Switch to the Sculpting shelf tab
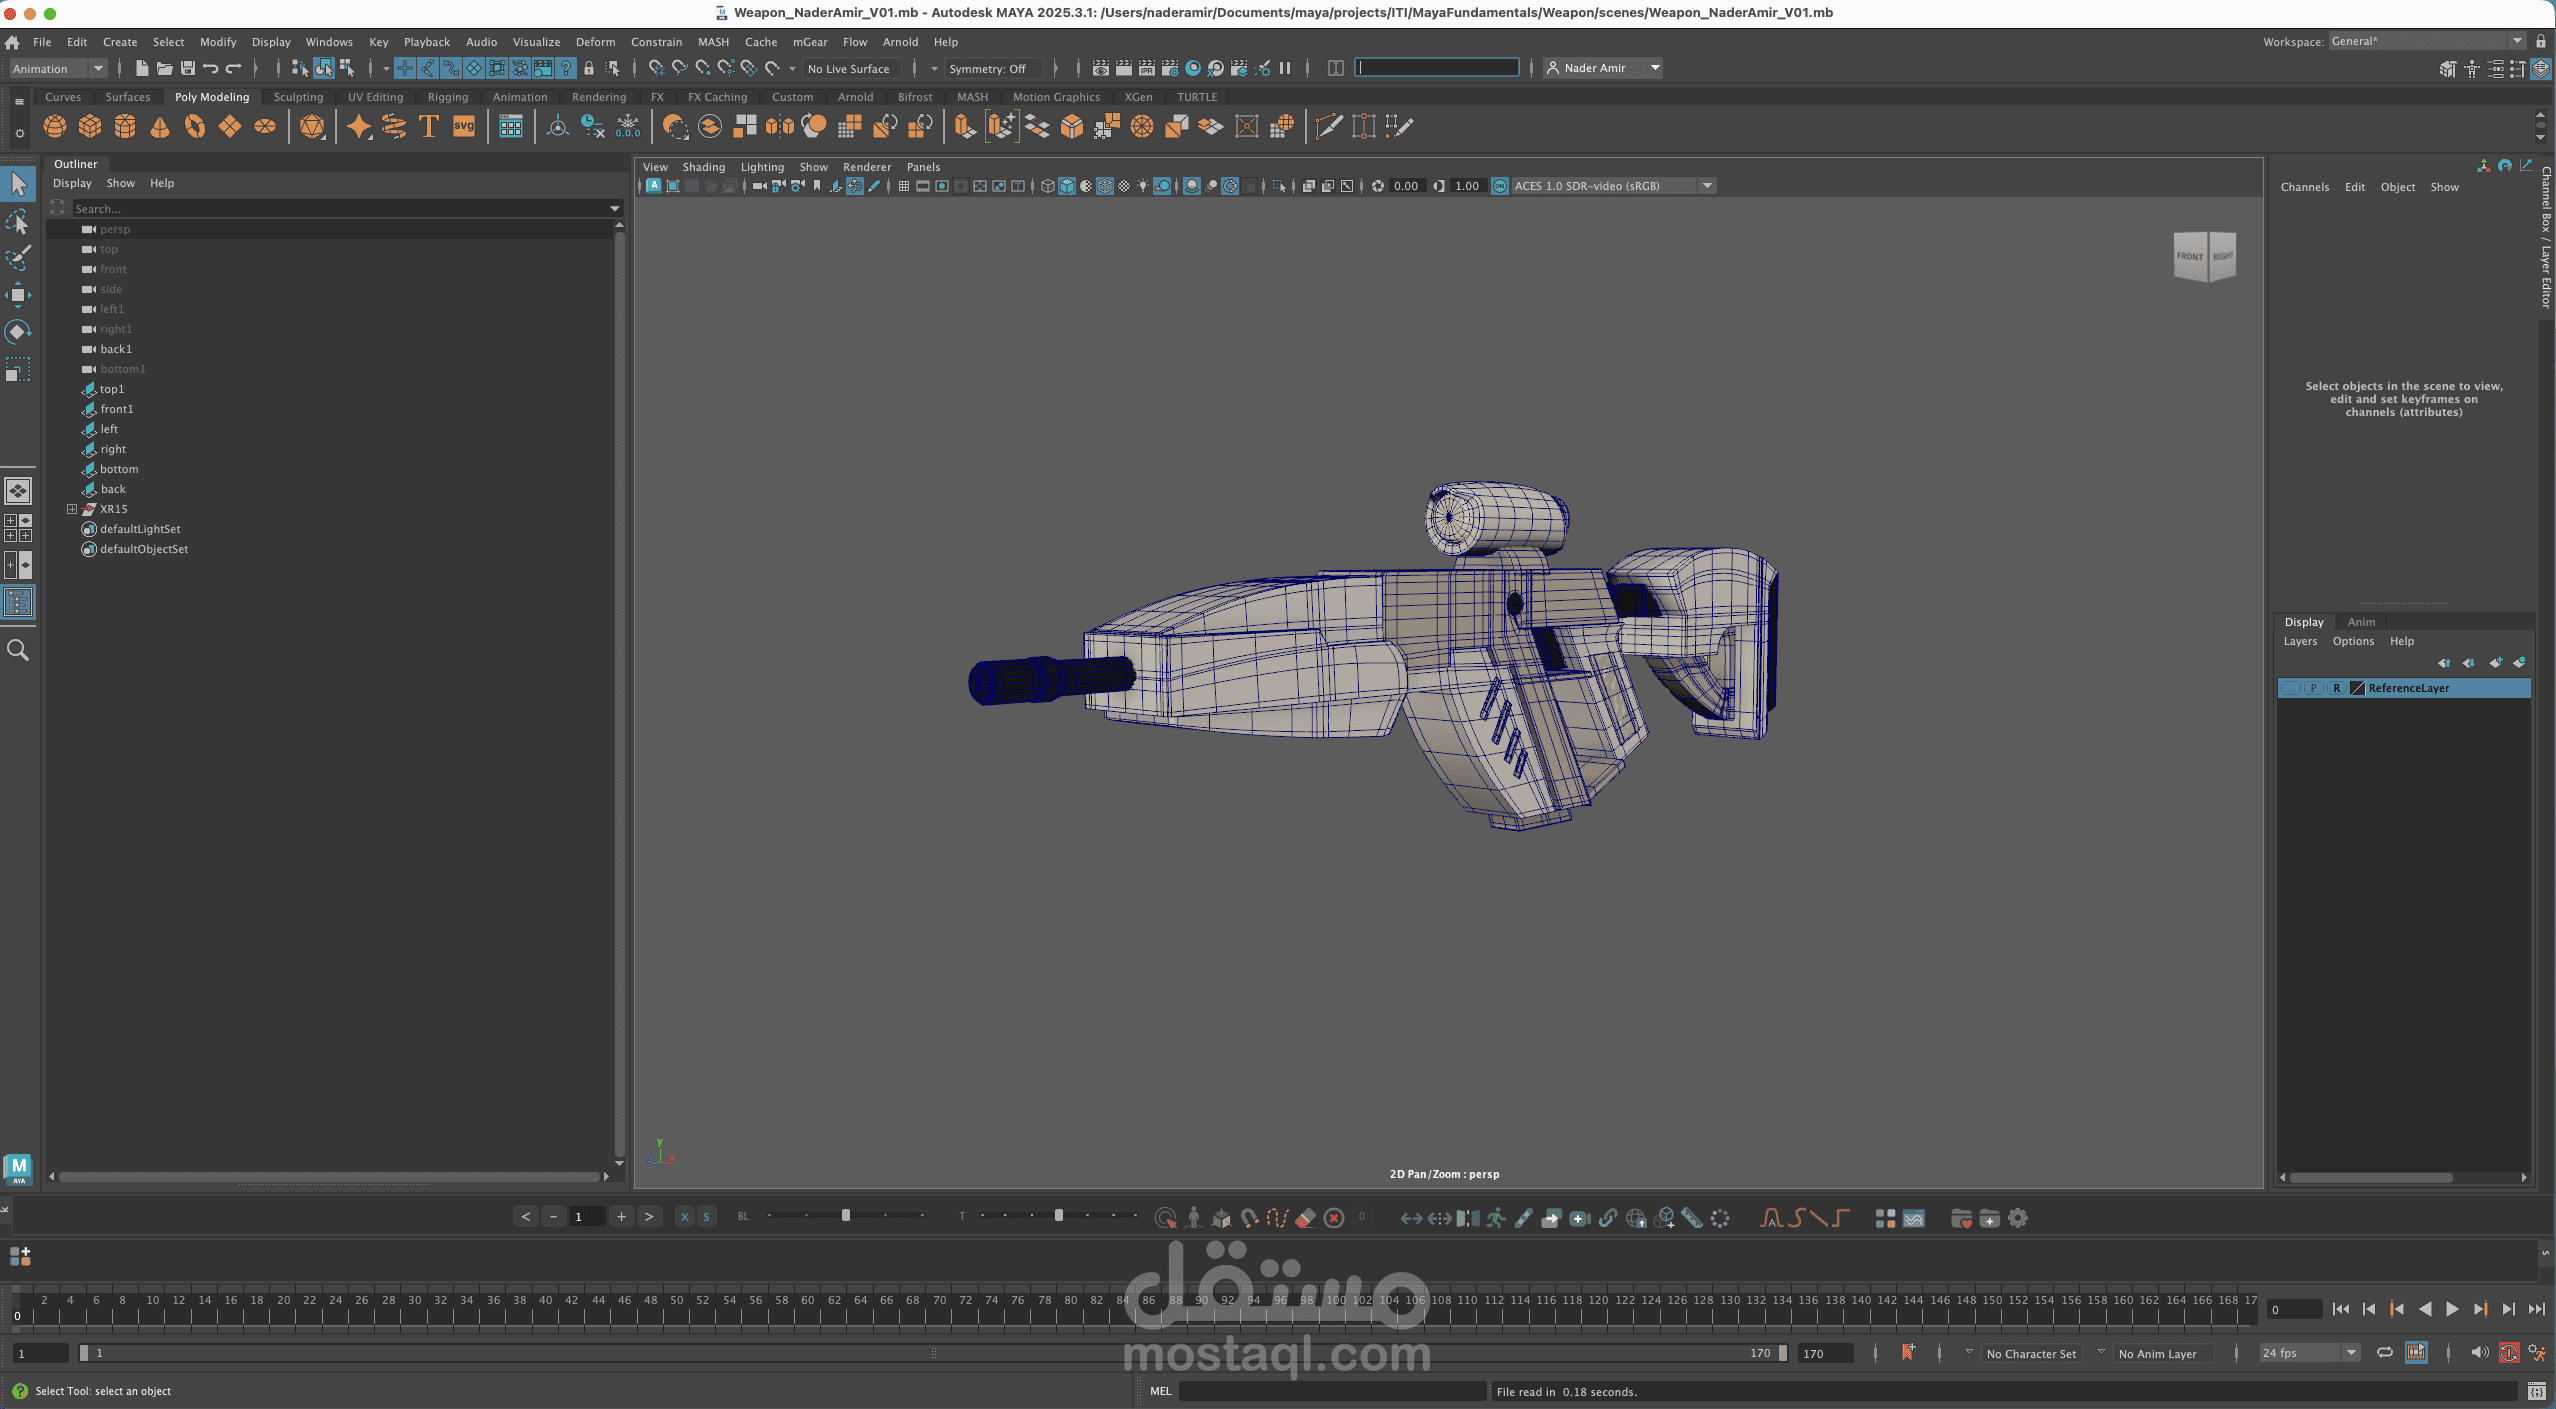This screenshot has height=1409, width=2556. tap(298, 97)
